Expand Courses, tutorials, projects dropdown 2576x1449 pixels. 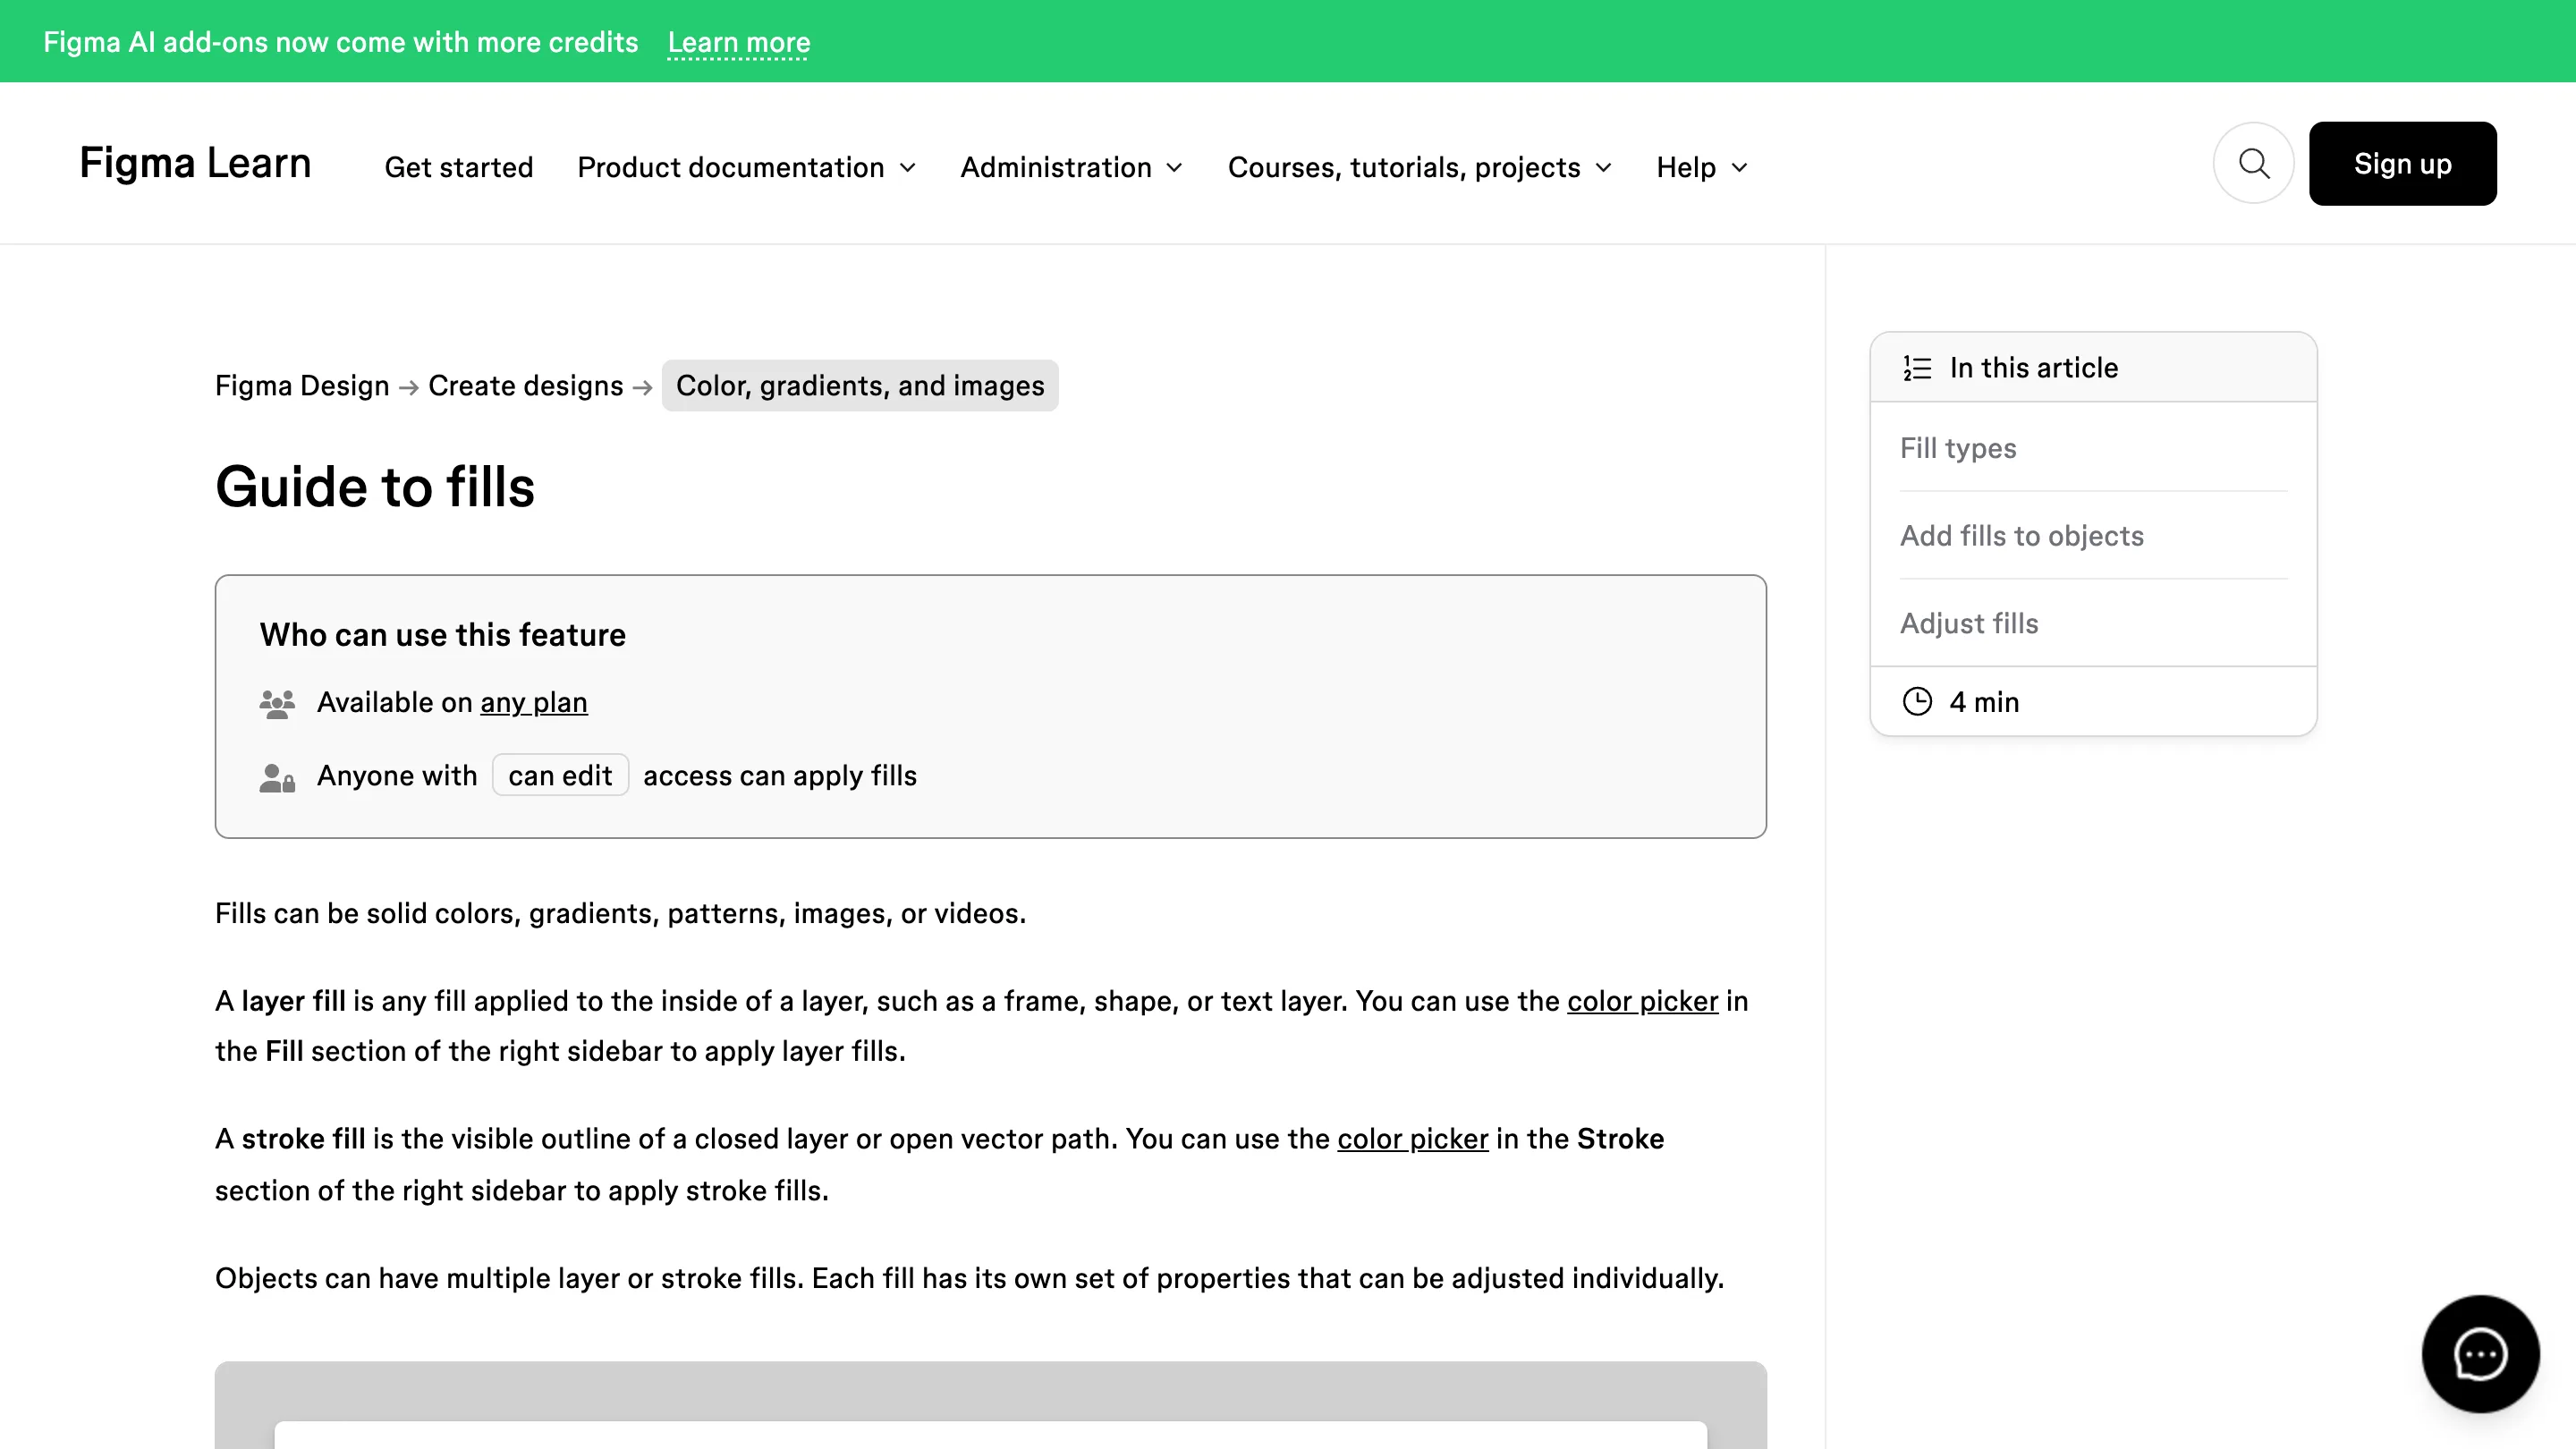(1419, 167)
